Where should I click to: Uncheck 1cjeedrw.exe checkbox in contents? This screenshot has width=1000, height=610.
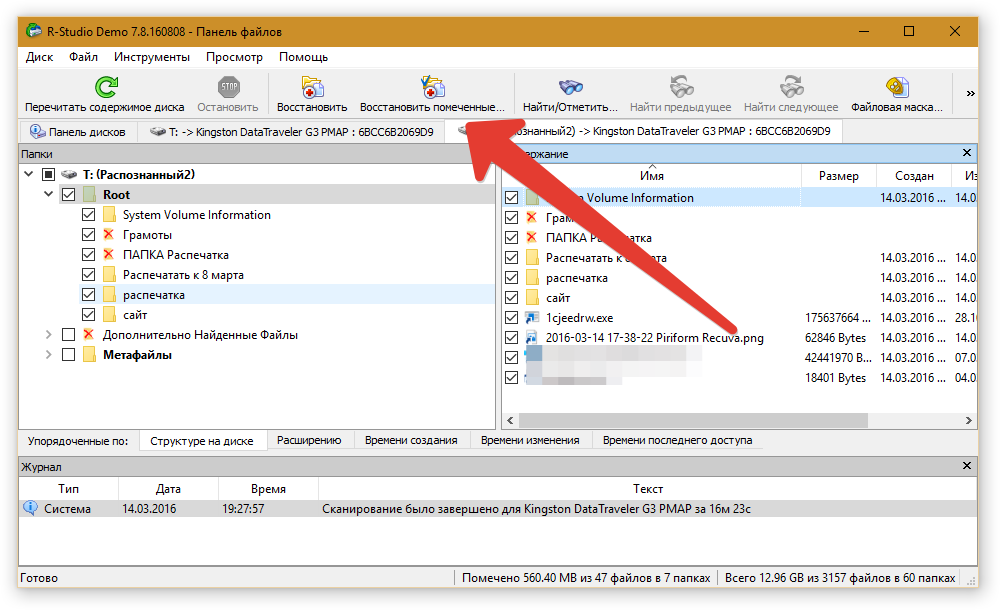511,317
